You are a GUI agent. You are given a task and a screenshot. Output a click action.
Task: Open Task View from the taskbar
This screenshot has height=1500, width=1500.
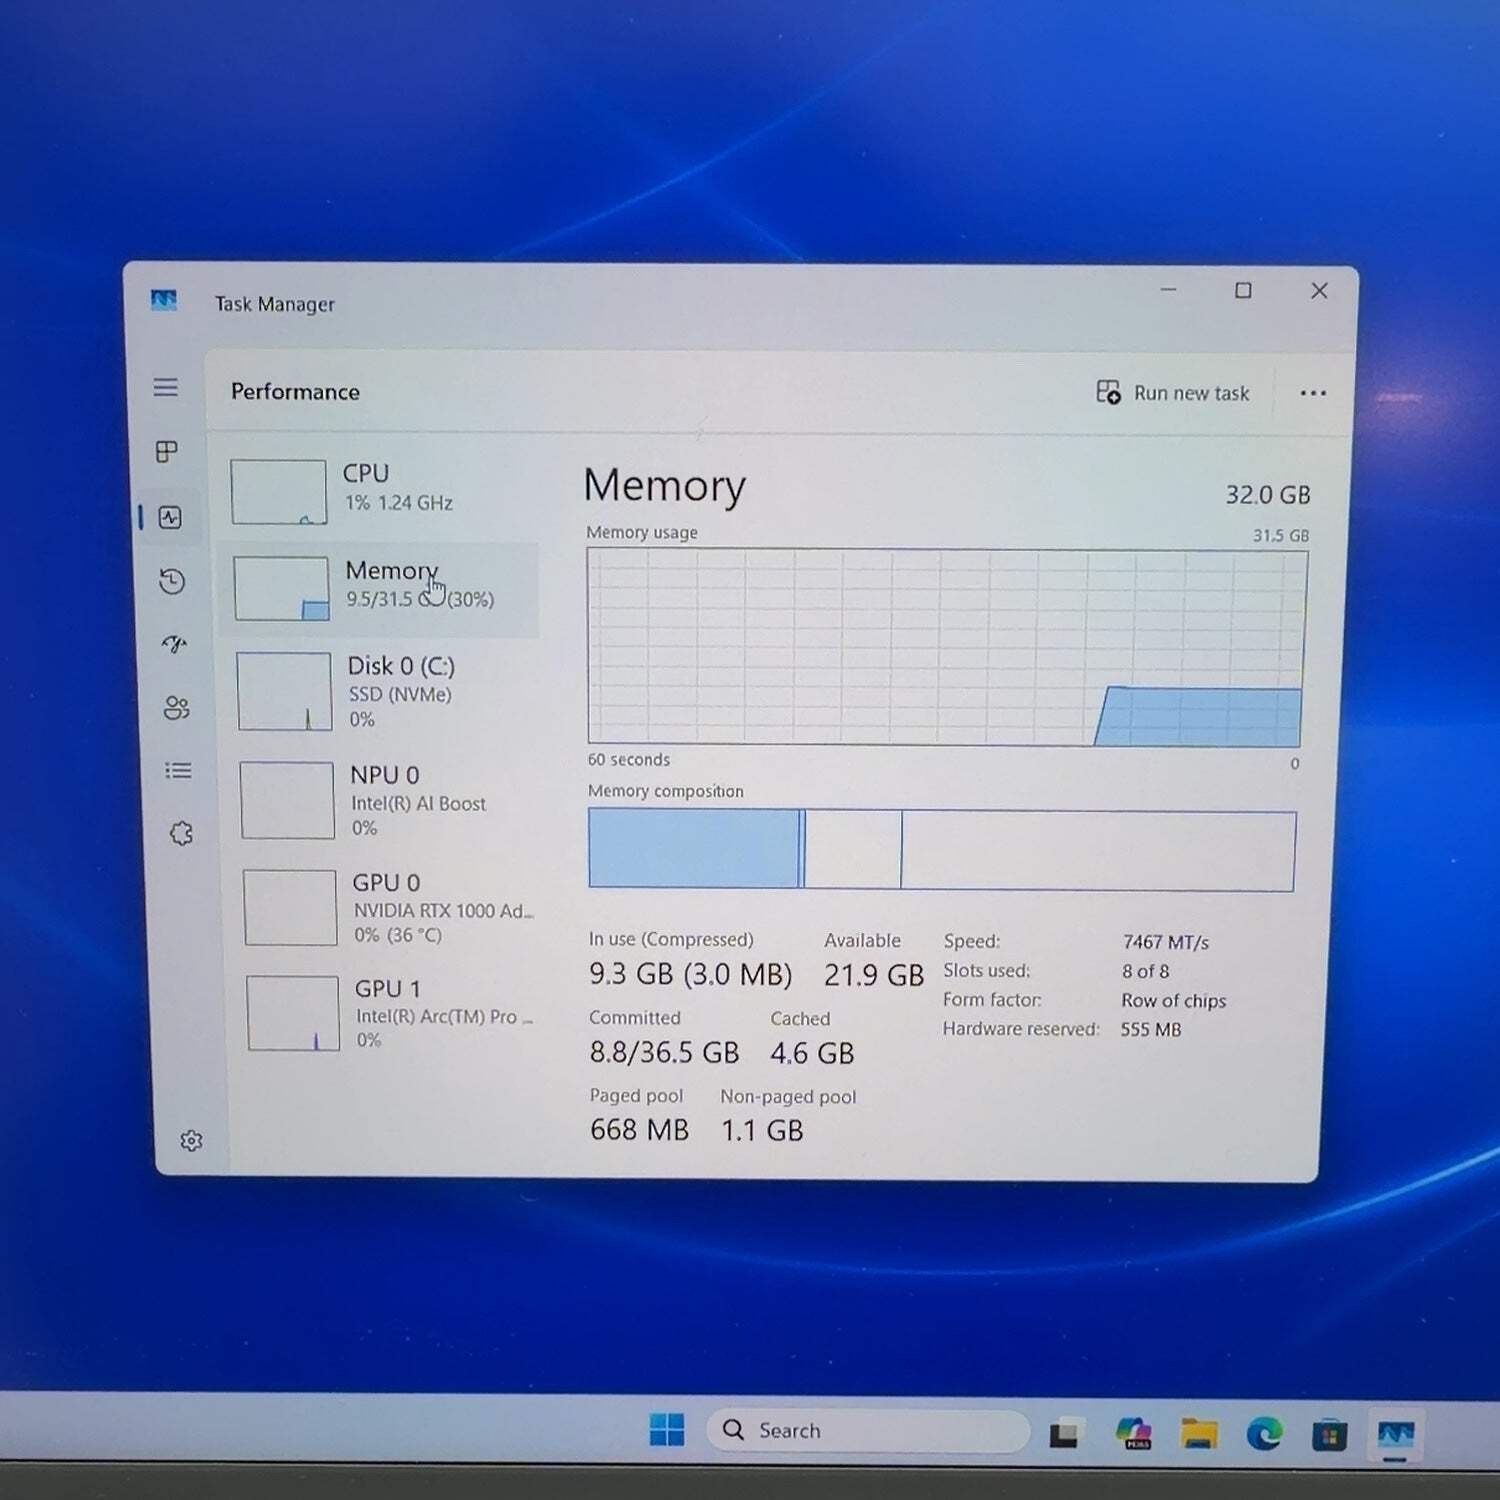1065,1433
